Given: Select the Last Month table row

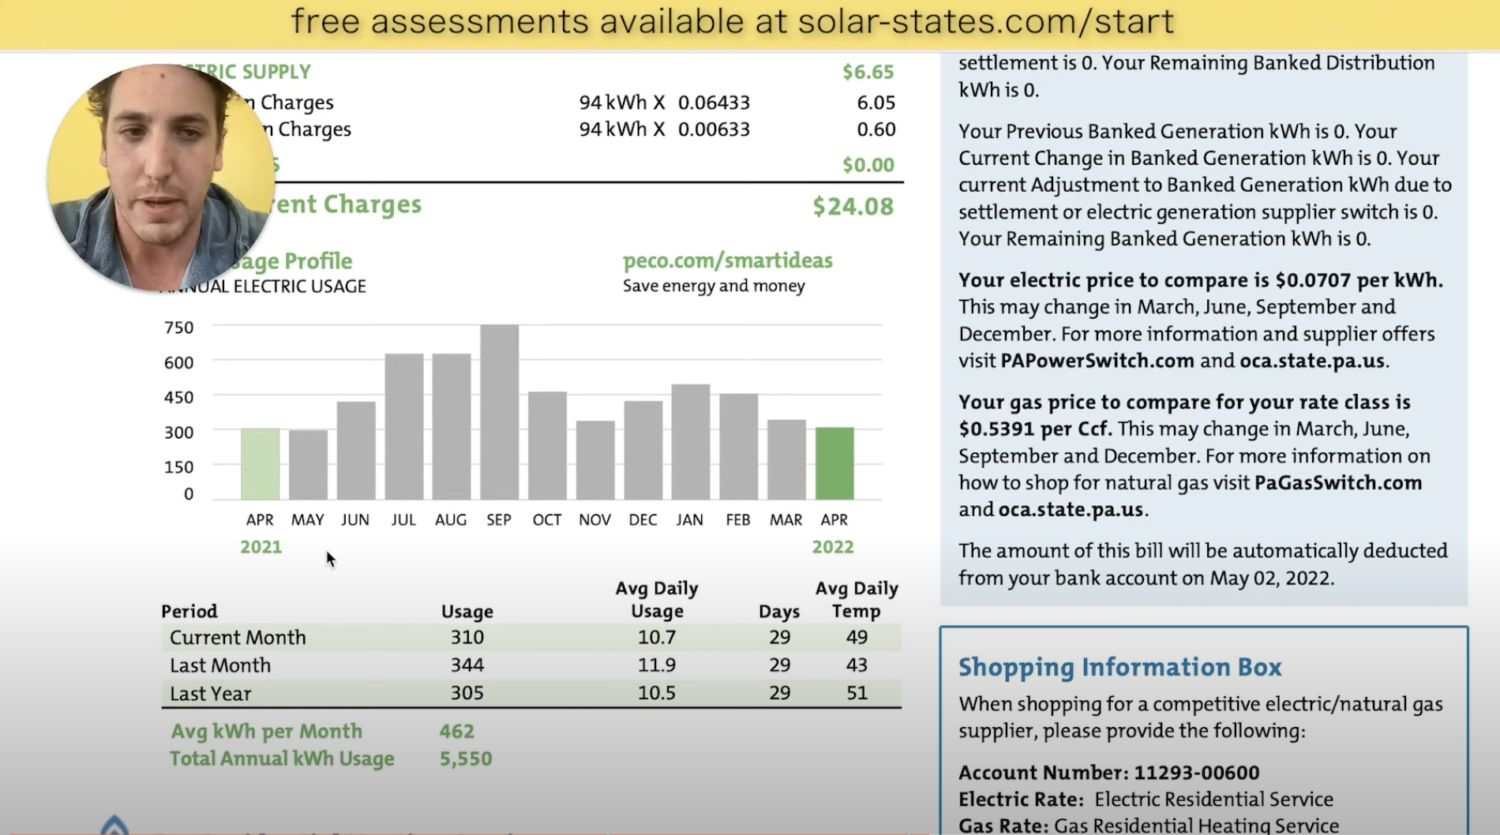Looking at the screenshot, I should pos(530,665).
